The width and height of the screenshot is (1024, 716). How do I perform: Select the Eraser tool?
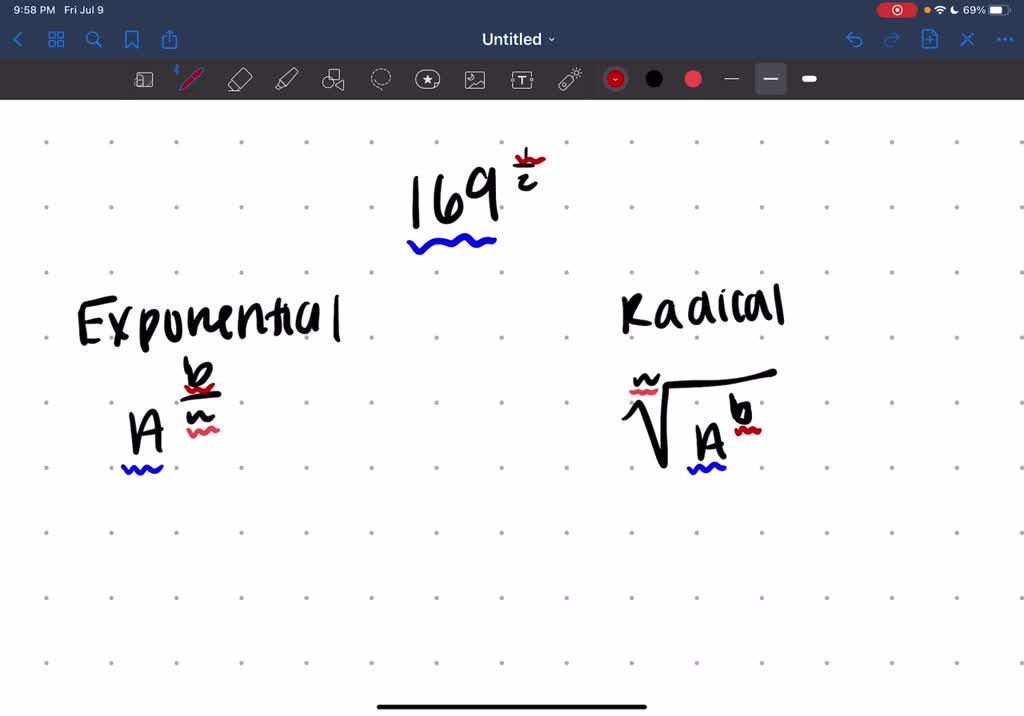coord(239,79)
